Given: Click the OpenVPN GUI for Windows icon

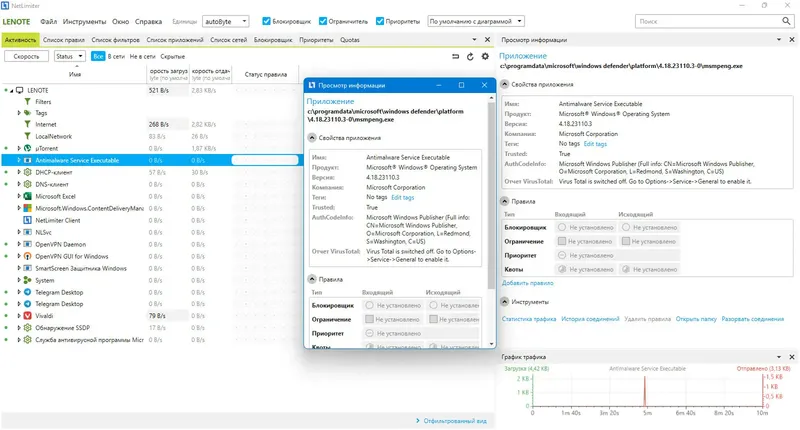Looking at the screenshot, I should [x=28, y=256].
